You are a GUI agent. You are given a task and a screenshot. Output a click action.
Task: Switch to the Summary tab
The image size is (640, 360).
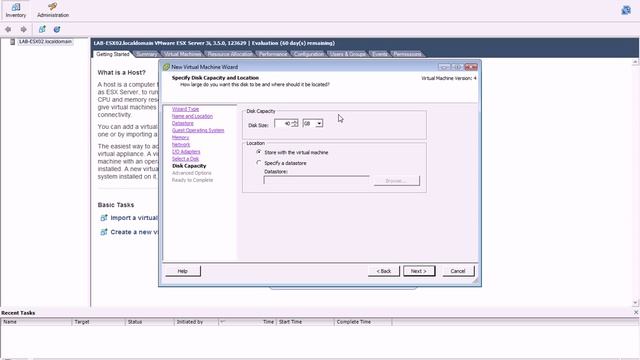pyautogui.click(x=146, y=54)
